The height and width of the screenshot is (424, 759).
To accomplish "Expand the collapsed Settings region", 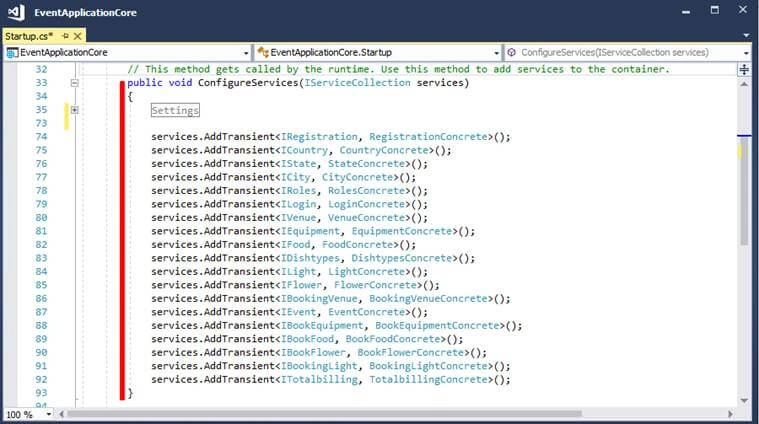I will [x=75, y=110].
